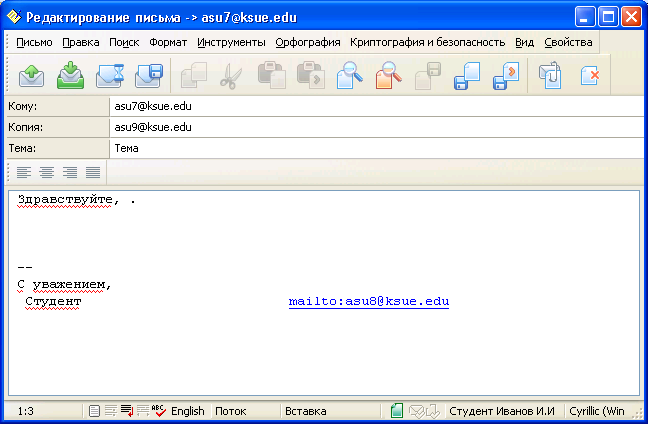648x424 pixels.
Task: Center align text in formatting bar
Action: (x=47, y=172)
